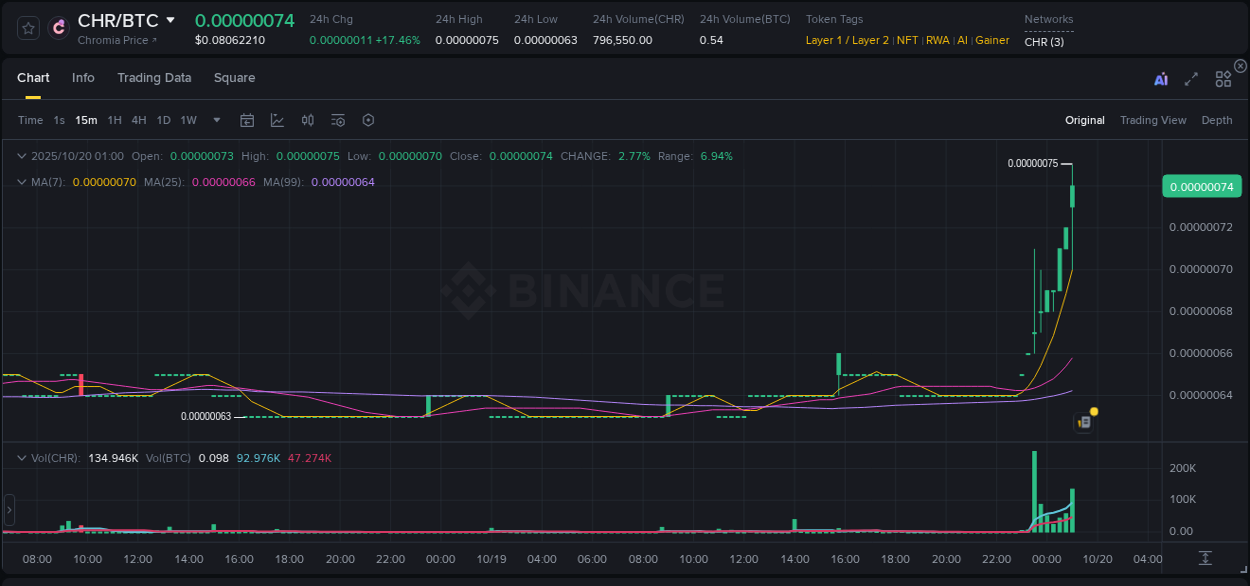Select the line chart style icon
1250x586 pixels.
[x=277, y=120]
